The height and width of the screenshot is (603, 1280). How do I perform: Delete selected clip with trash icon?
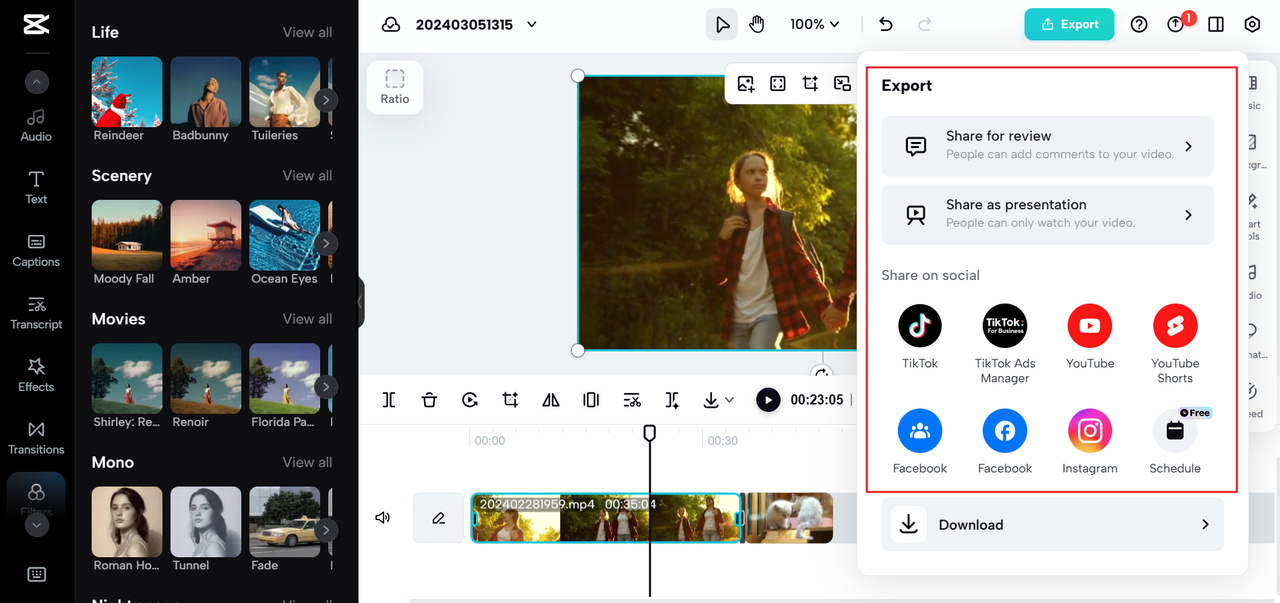point(429,400)
